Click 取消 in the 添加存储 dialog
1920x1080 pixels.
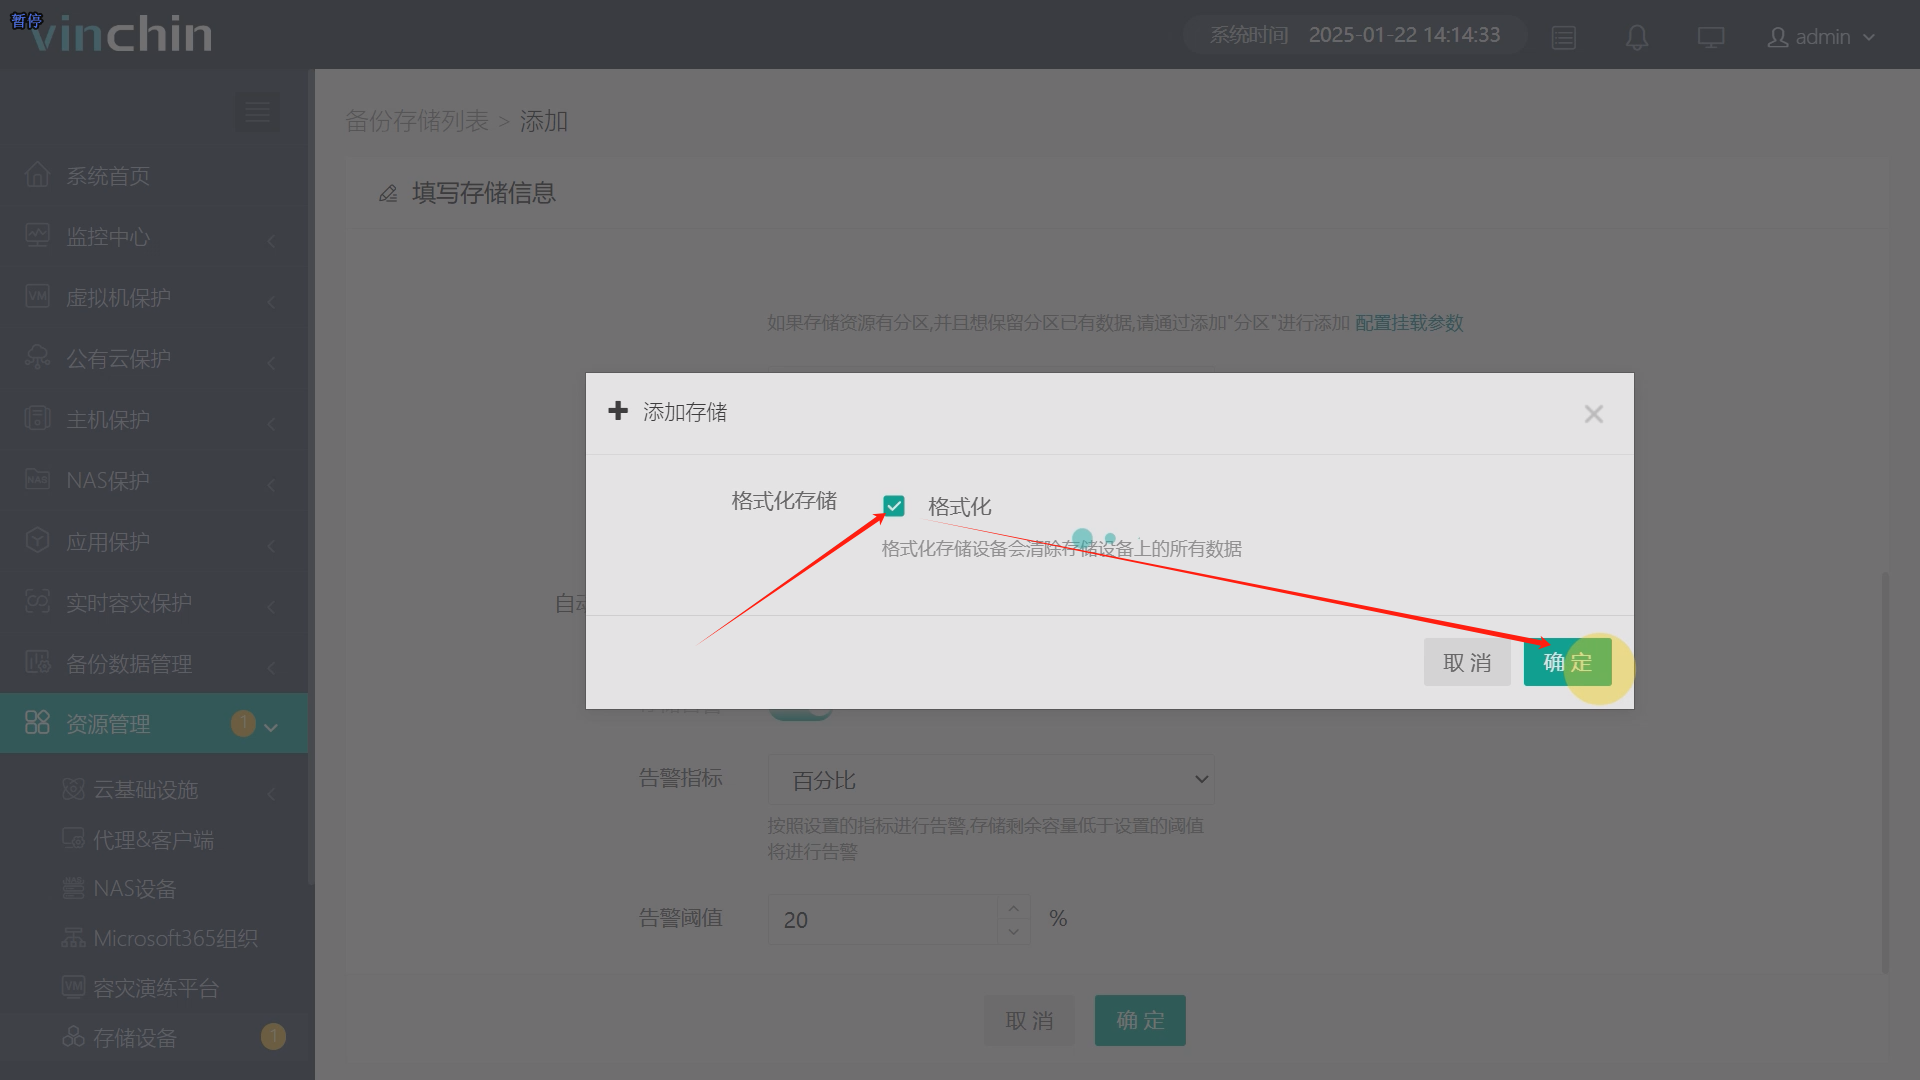(x=1466, y=662)
